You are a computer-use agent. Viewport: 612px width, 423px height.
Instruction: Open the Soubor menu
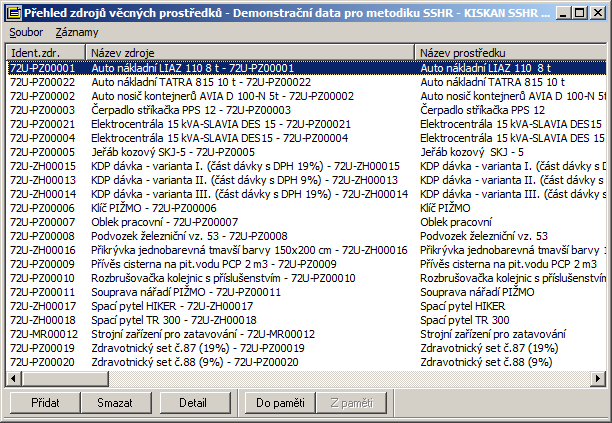(x=26, y=32)
